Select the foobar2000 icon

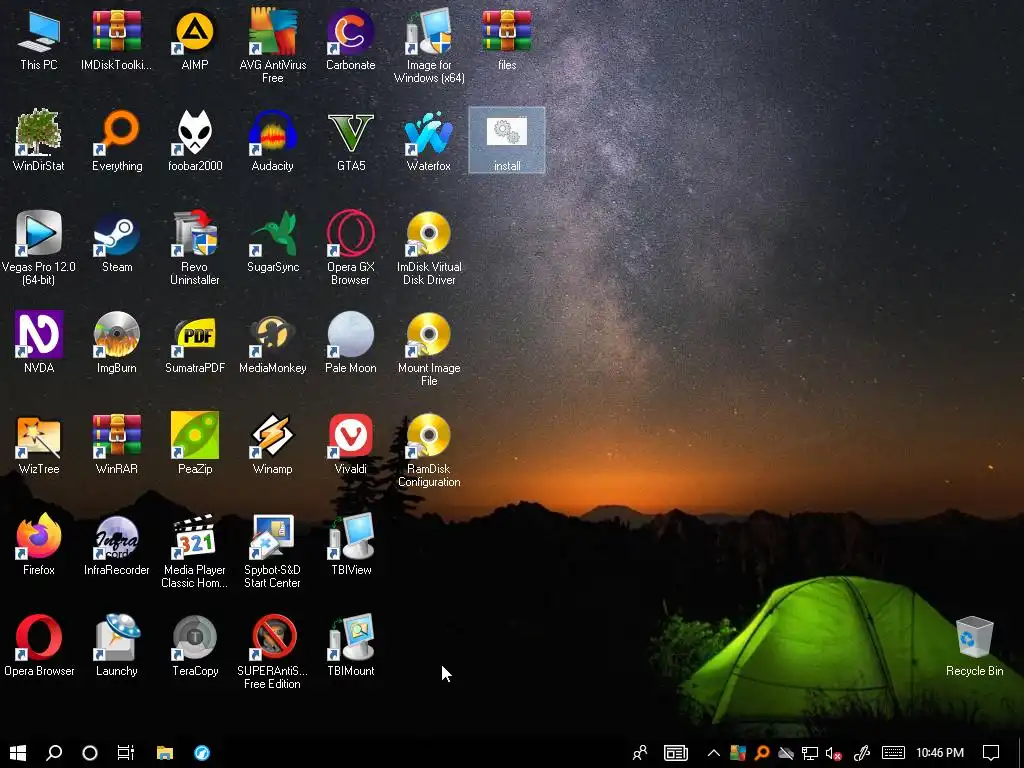[x=195, y=133]
